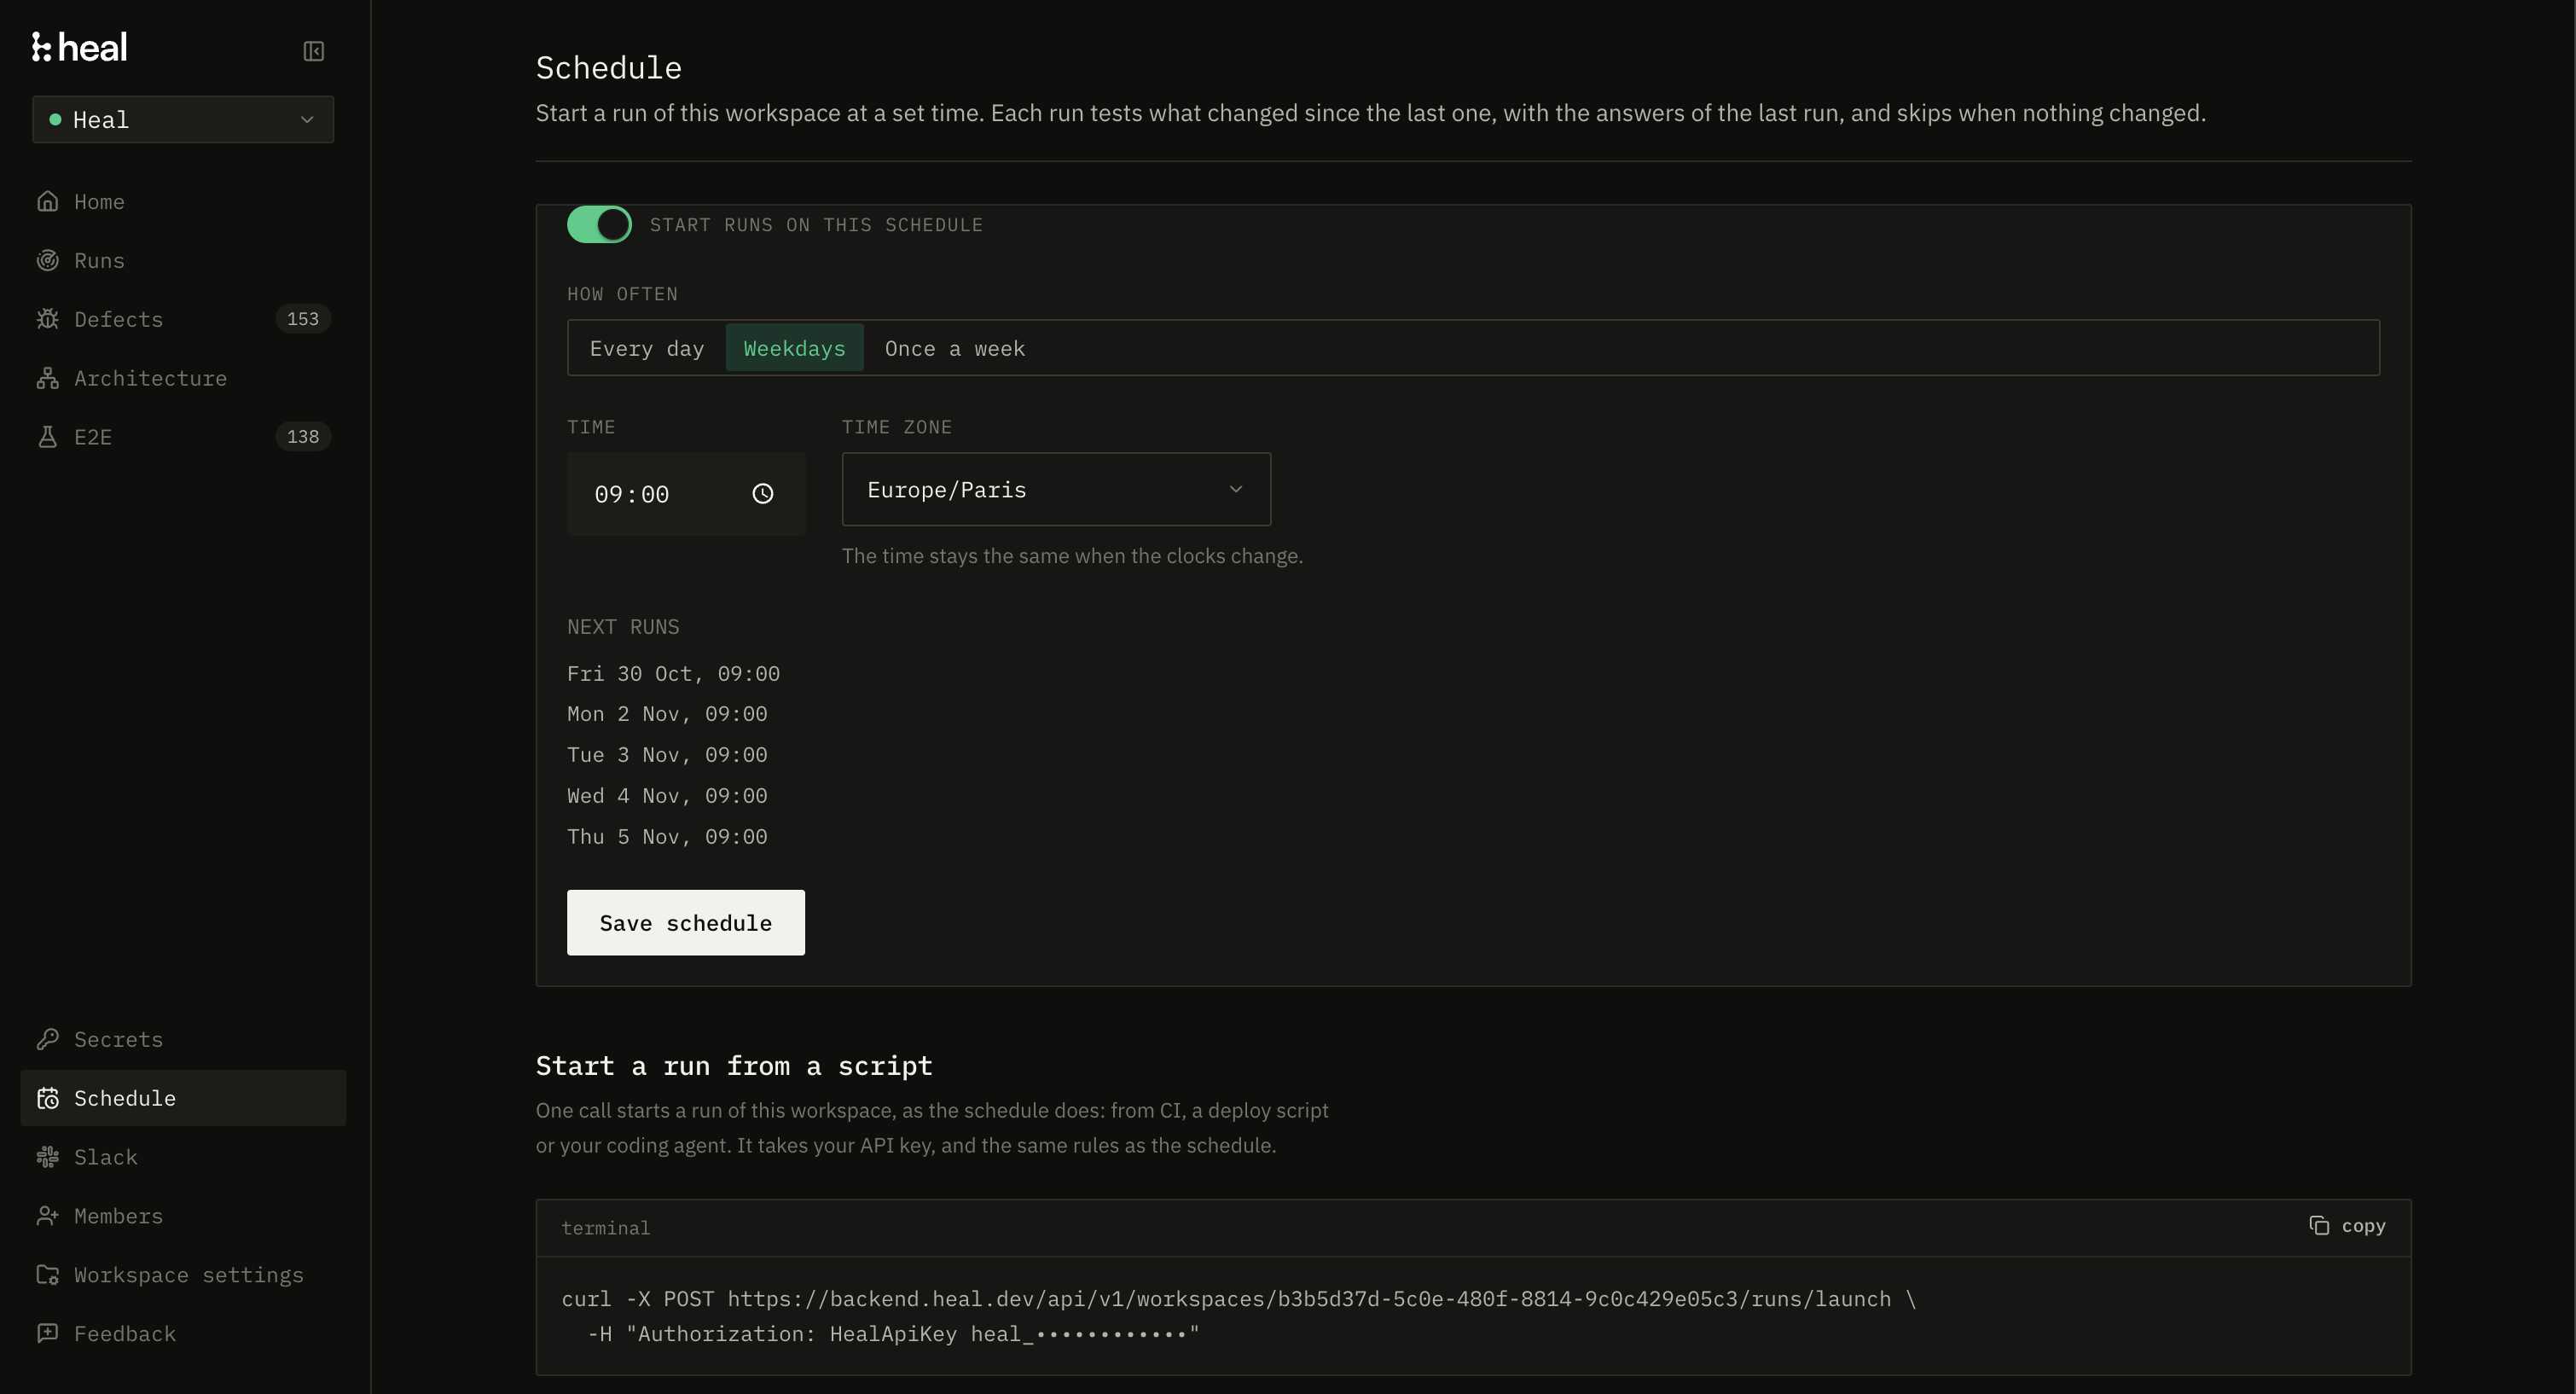Image resolution: width=2576 pixels, height=1394 pixels.
Task: Select the Every day frequency option
Action: 646,348
